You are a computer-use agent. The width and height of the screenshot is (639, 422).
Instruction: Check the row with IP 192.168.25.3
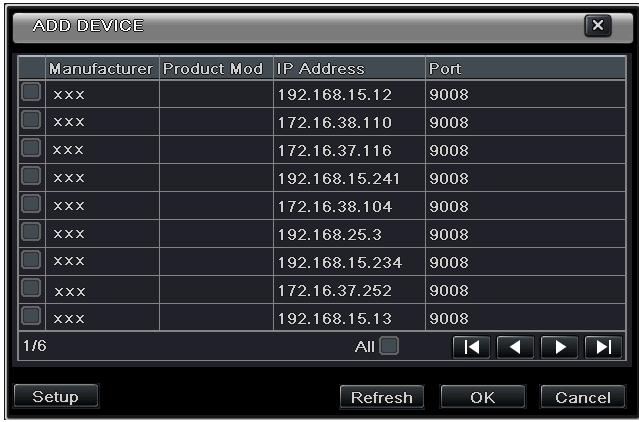(x=31, y=231)
